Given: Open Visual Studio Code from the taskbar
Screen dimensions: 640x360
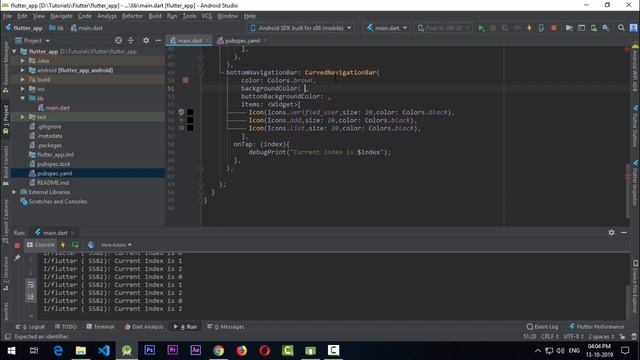Looking at the screenshot, I should pyautogui.click(x=104, y=351).
